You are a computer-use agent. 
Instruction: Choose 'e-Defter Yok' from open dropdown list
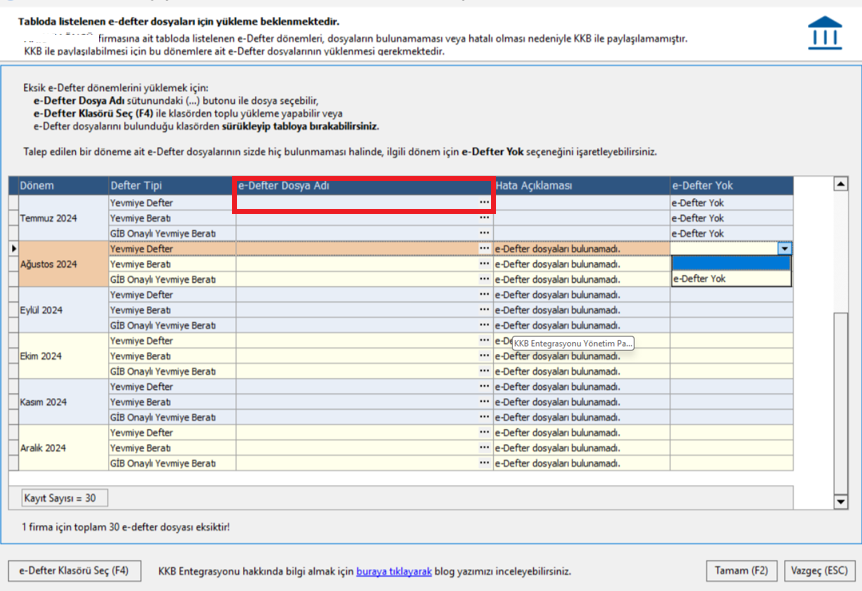click(731, 279)
